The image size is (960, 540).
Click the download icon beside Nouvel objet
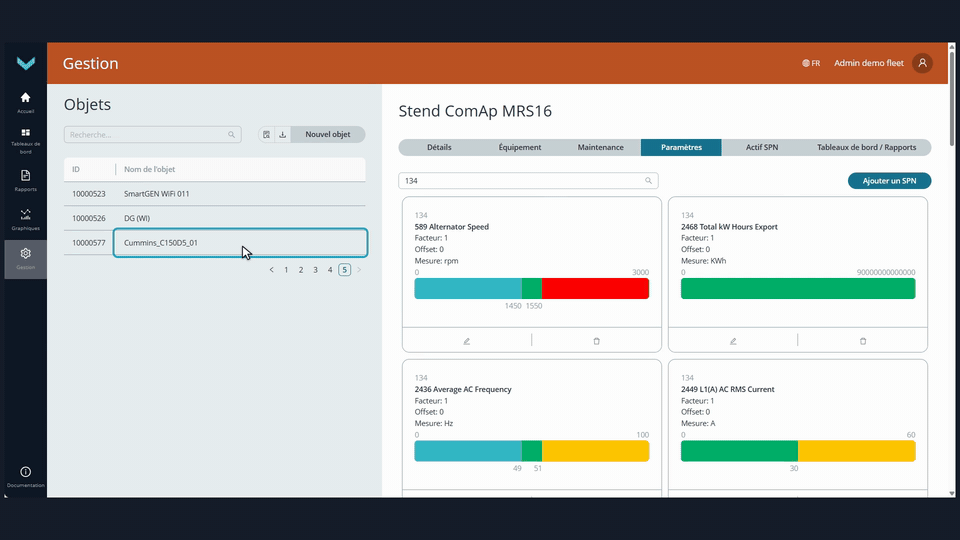click(282, 135)
